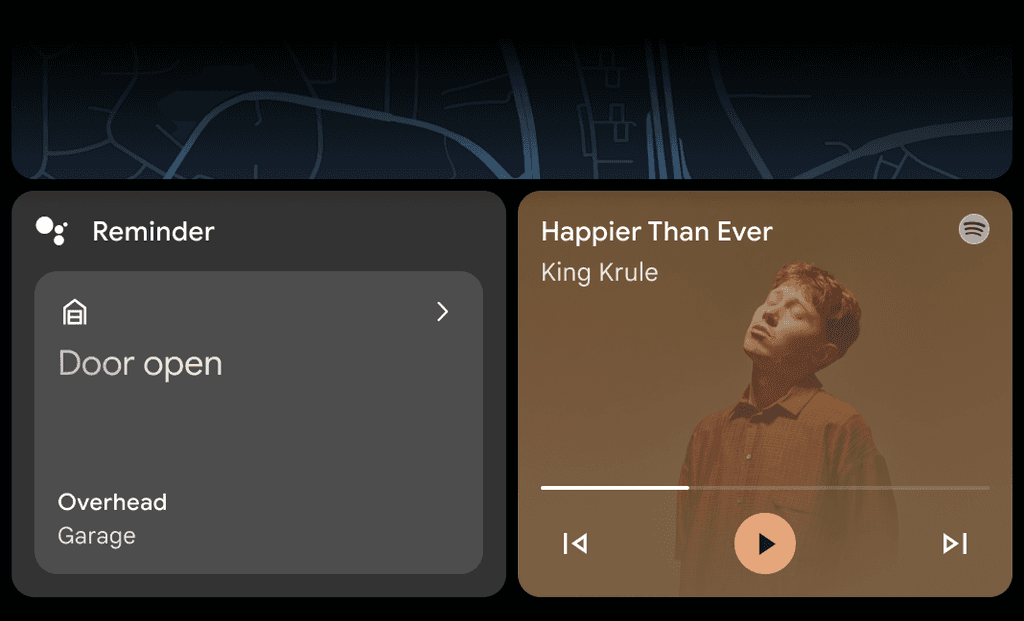The image size is (1024, 621).
Task: Tap the Garage location label
Action: (x=97, y=536)
